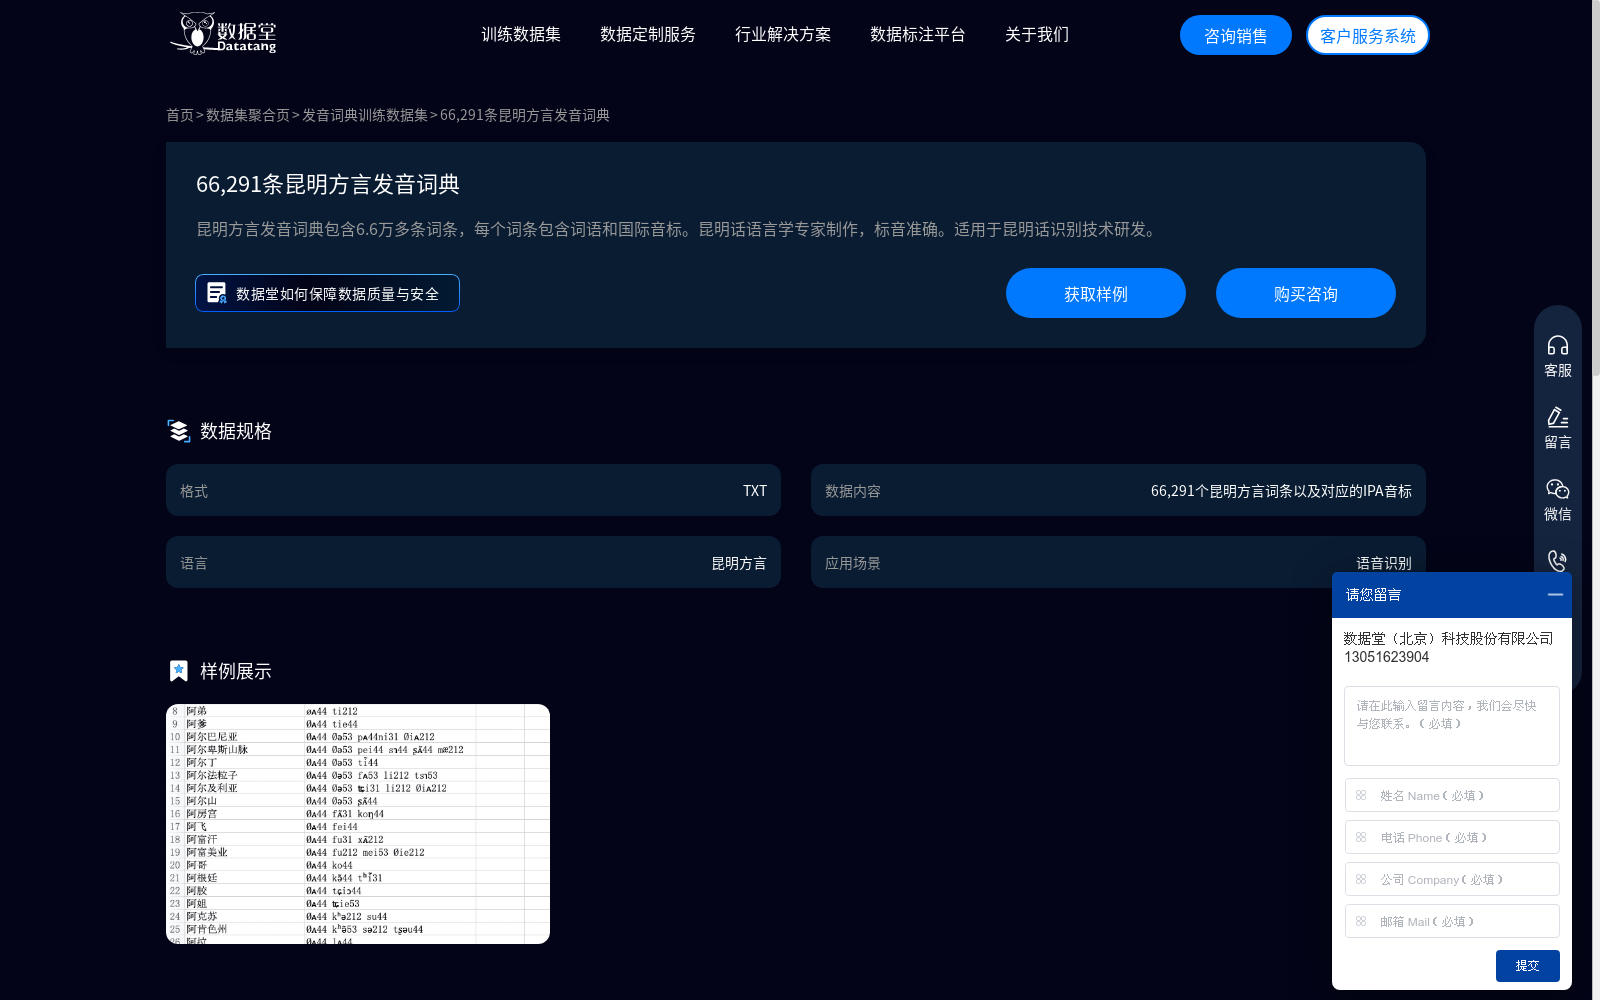Go to 数据集聚合页 breadcrumb link
This screenshot has height=1000, width=1600.
(248, 115)
